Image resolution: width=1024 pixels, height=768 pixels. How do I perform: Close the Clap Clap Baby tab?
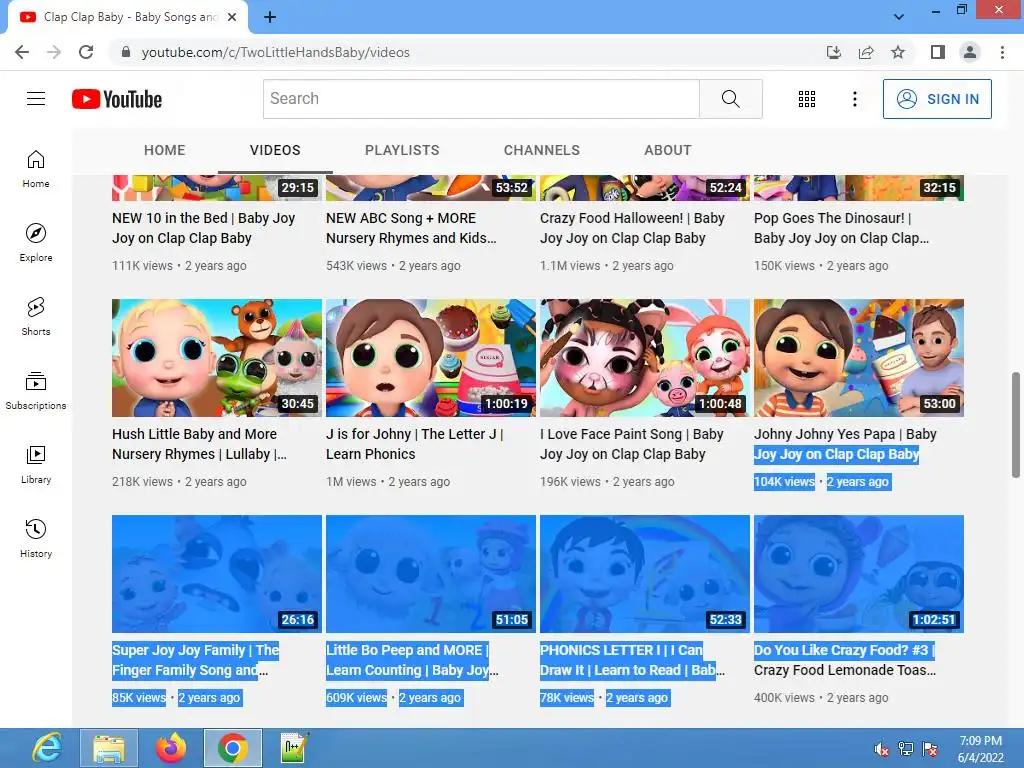click(232, 18)
